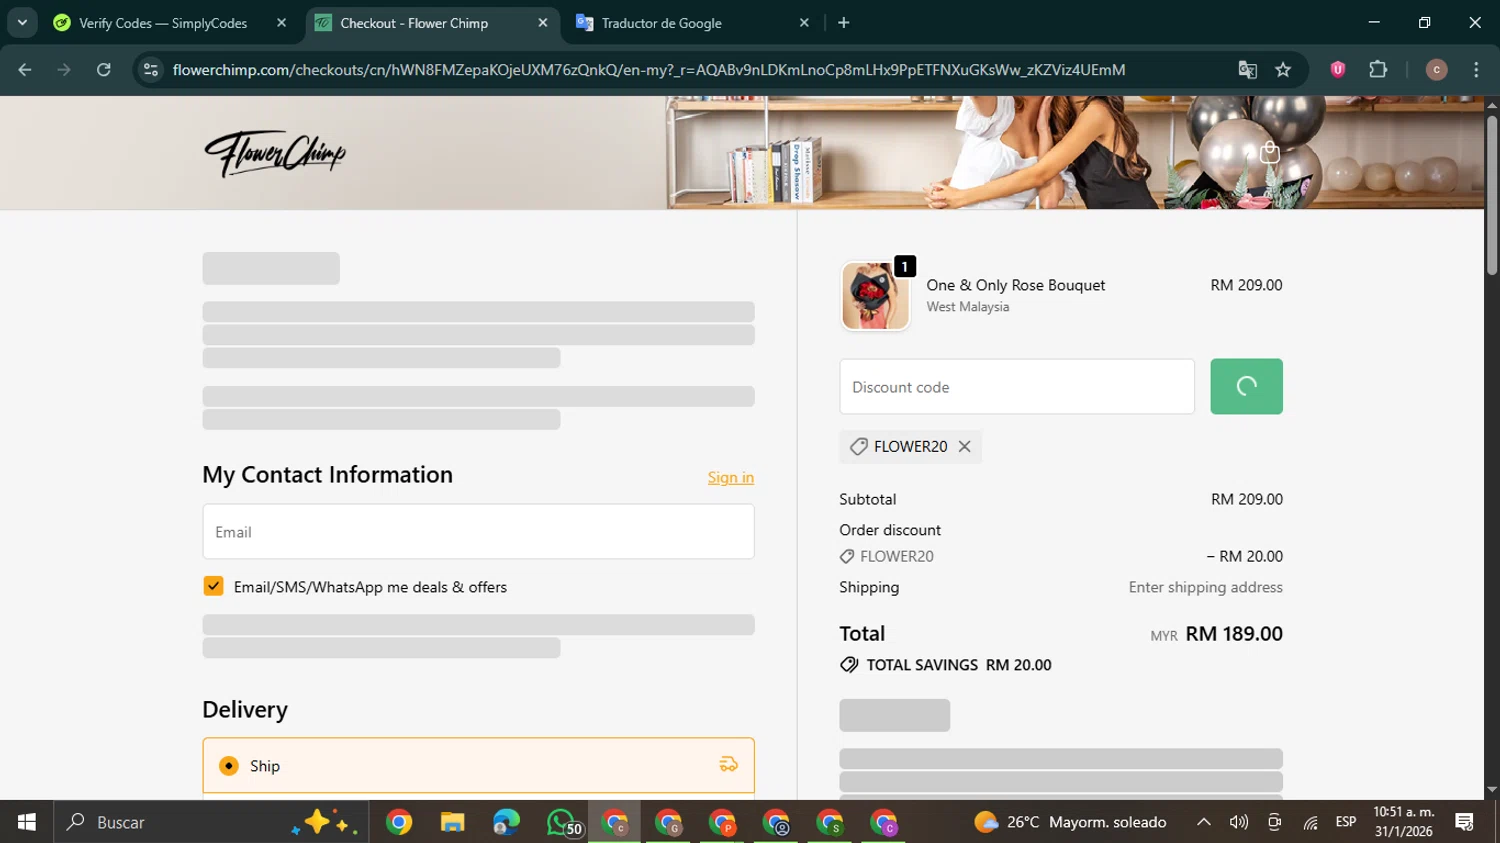The width and height of the screenshot is (1500, 843).
Task: Click the delivery truck icon in Ship row
Action: point(728,765)
